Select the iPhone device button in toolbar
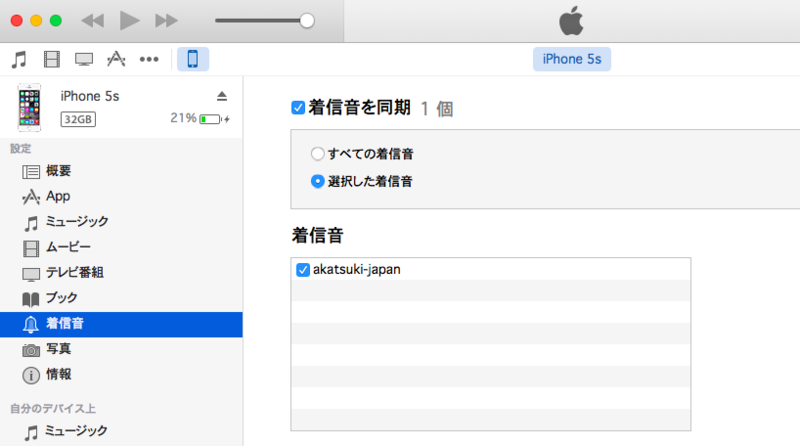The height and width of the screenshot is (446, 800). (x=193, y=59)
